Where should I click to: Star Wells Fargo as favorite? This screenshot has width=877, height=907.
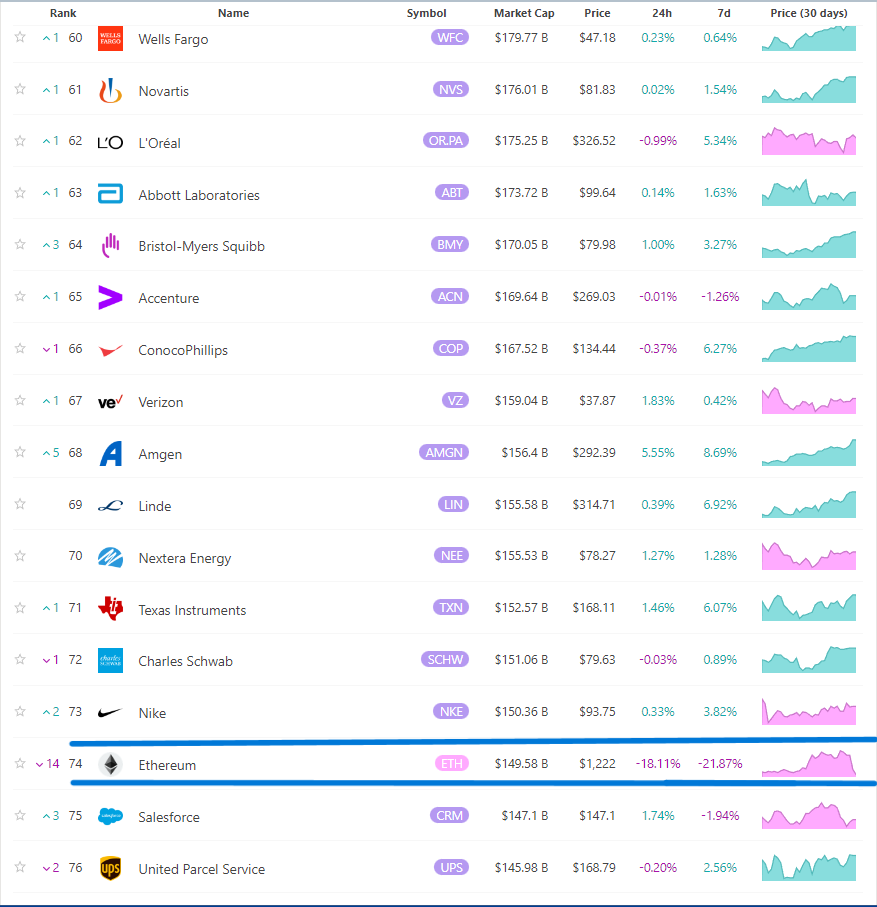tap(20, 38)
